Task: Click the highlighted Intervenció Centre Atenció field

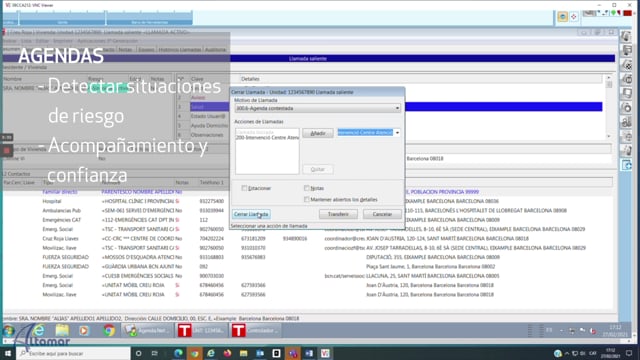Action: [x=365, y=133]
